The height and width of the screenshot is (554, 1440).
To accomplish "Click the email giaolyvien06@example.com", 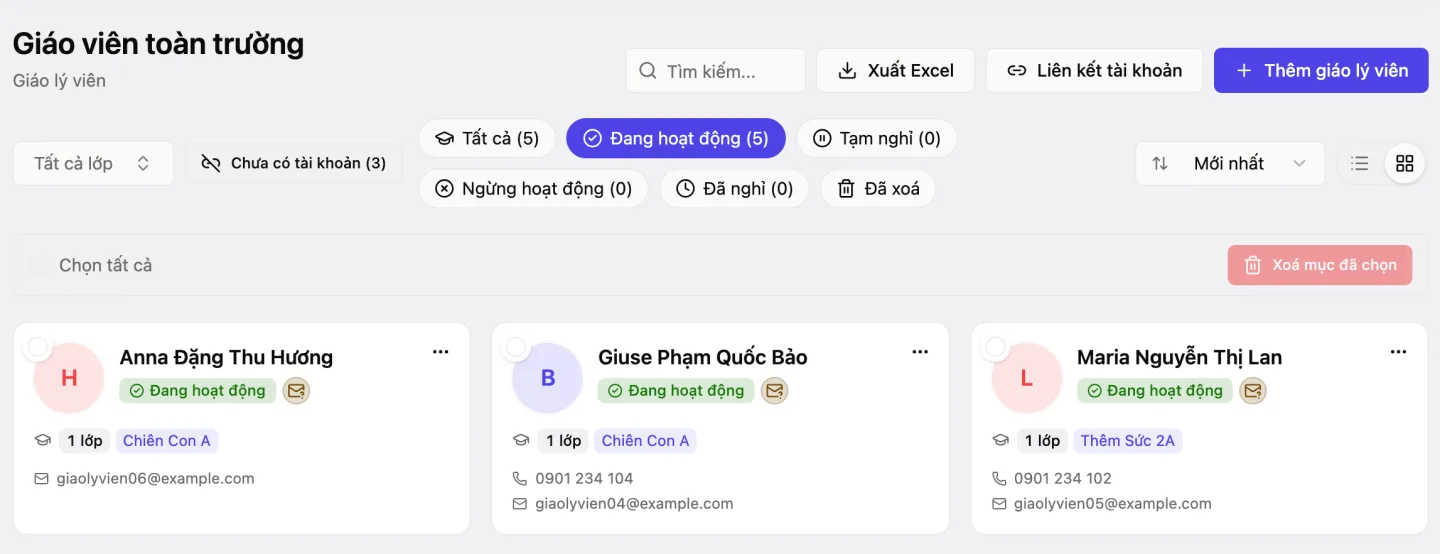I will point(156,479).
